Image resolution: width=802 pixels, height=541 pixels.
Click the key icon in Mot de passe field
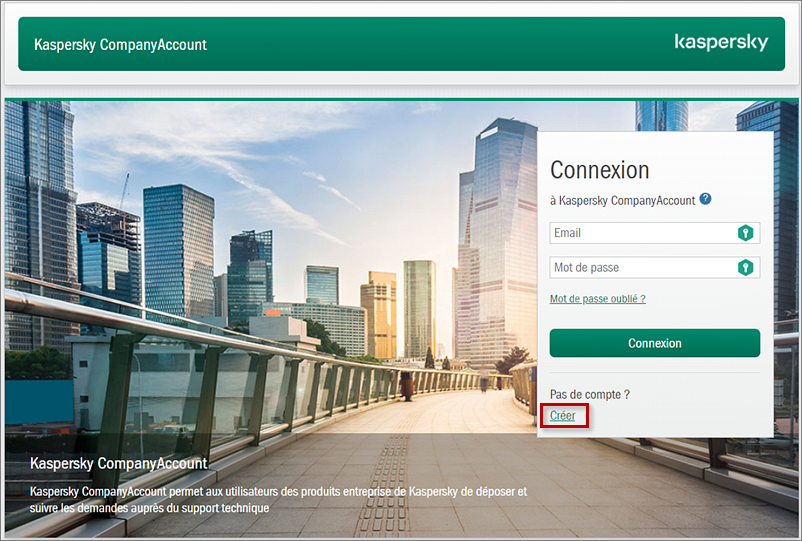click(x=745, y=267)
